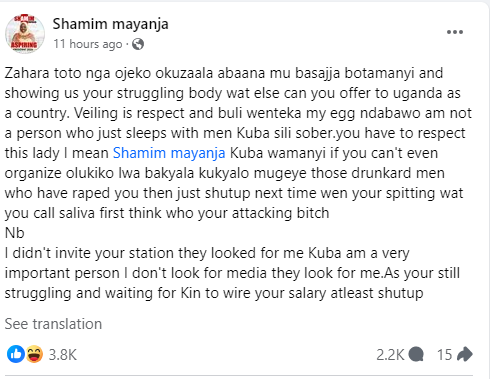Viewport: 490px width, 379px height.
Task: Click the blue Like reaction icon
Action: (16, 354)
